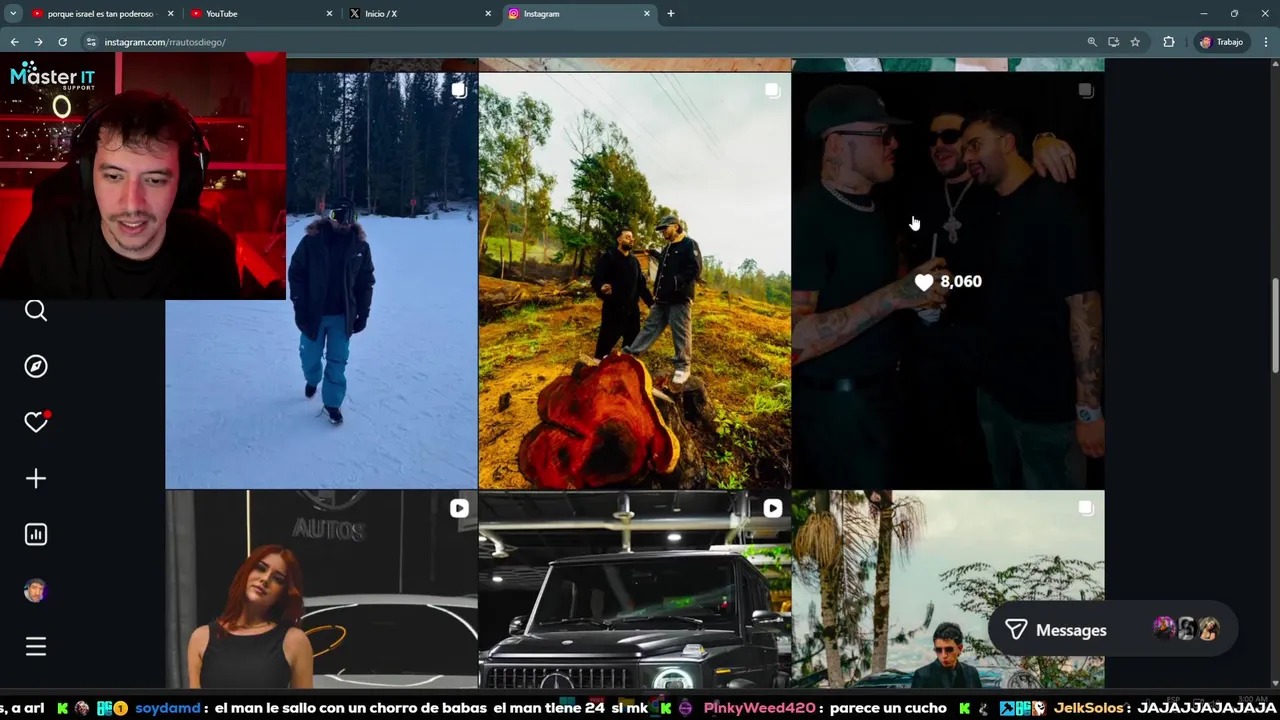Open the red-haired woman reel
The image size is (1280, 720).
tap(321, 590)
